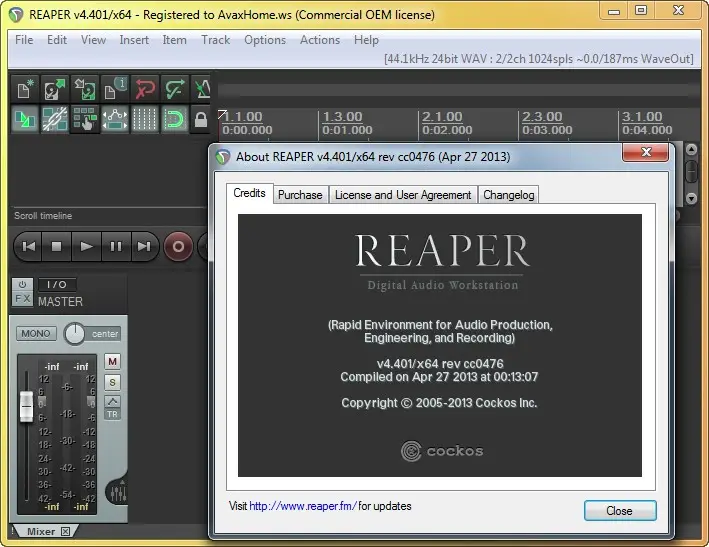
Task: Open the Edit menu
Action: tap(57, 40)
